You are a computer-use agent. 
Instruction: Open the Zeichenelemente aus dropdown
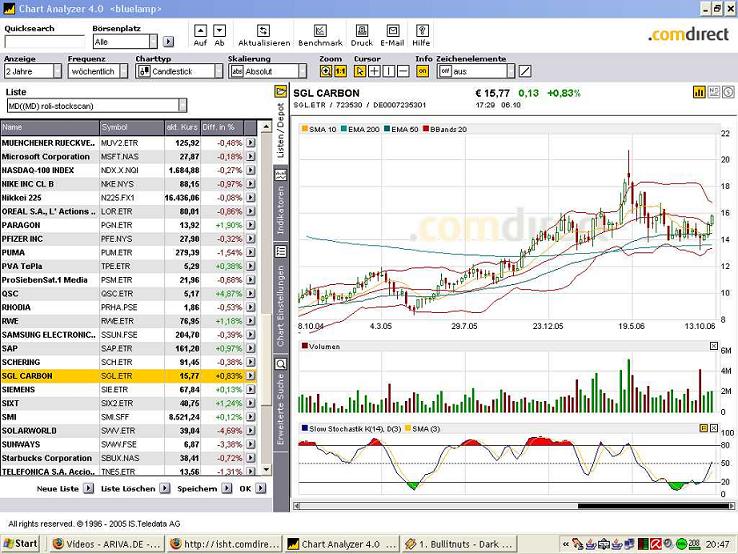coord(476,71)
